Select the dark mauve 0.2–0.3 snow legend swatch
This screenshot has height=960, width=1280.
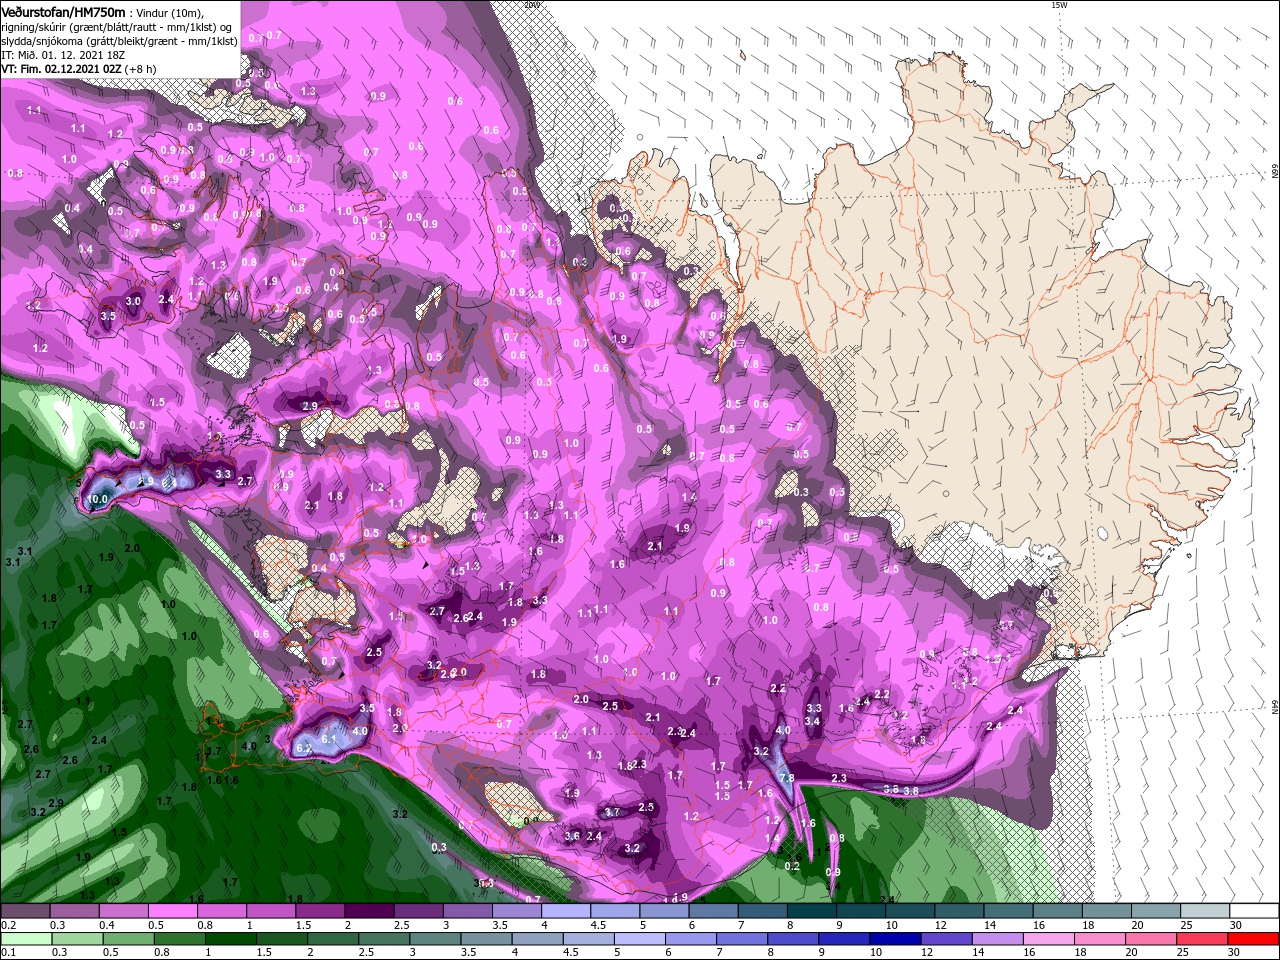[25, 911]
